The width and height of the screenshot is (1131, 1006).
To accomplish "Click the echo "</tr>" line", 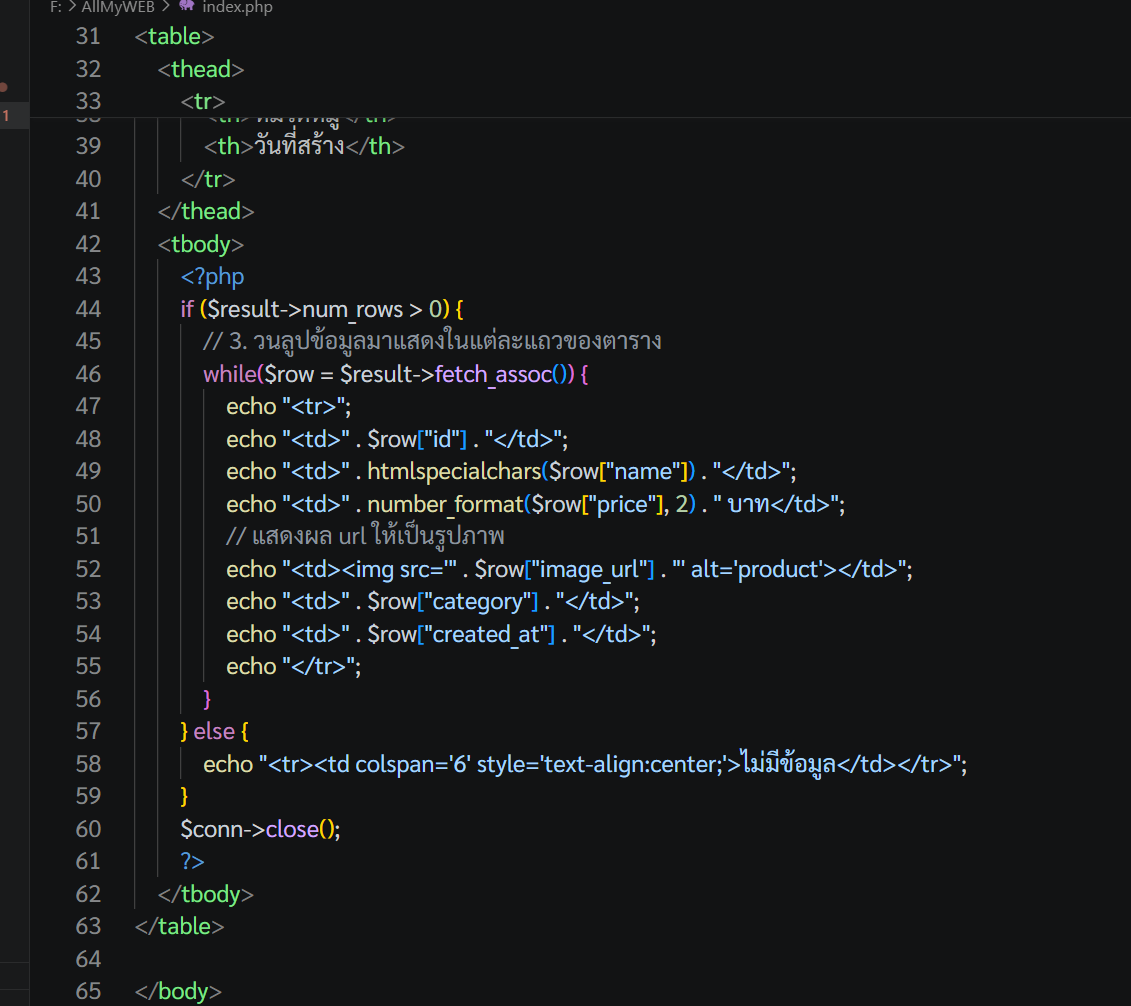I will [x=294, y=666].
